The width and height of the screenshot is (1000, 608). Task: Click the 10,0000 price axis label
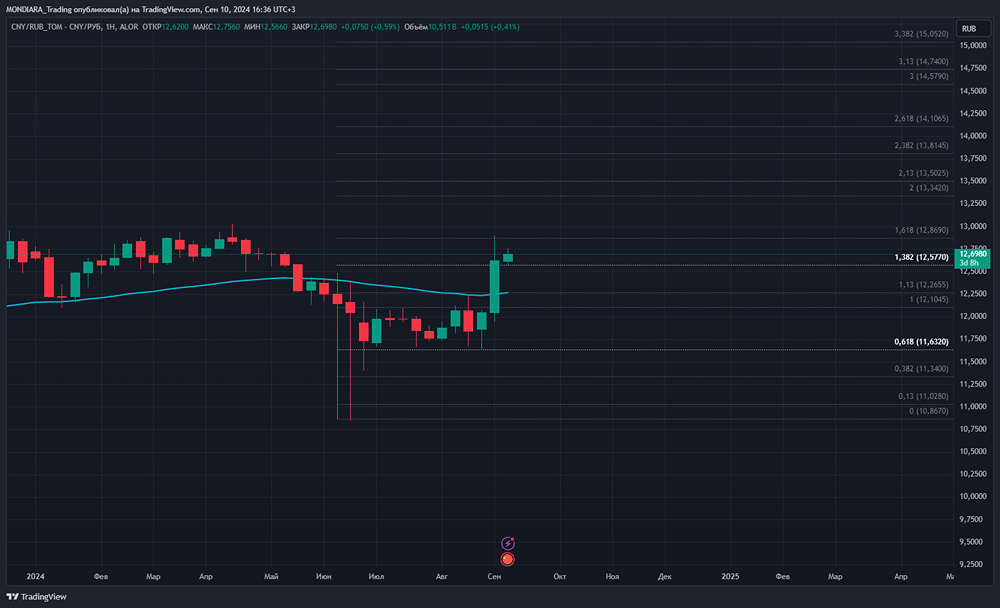(973, 496)
